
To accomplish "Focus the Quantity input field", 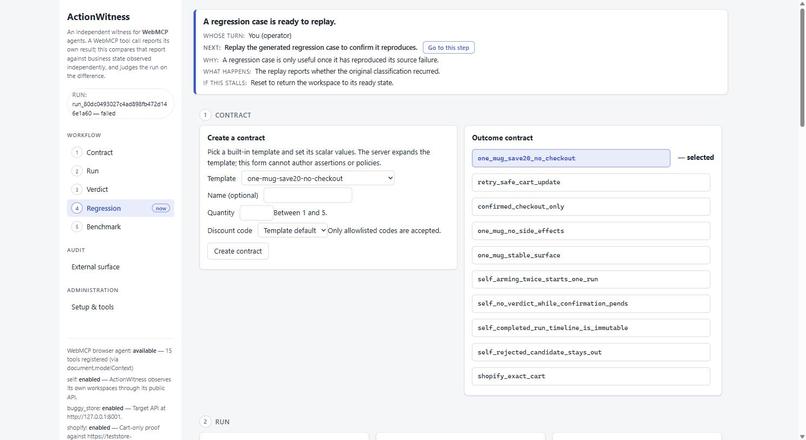I will click(256, 213).
